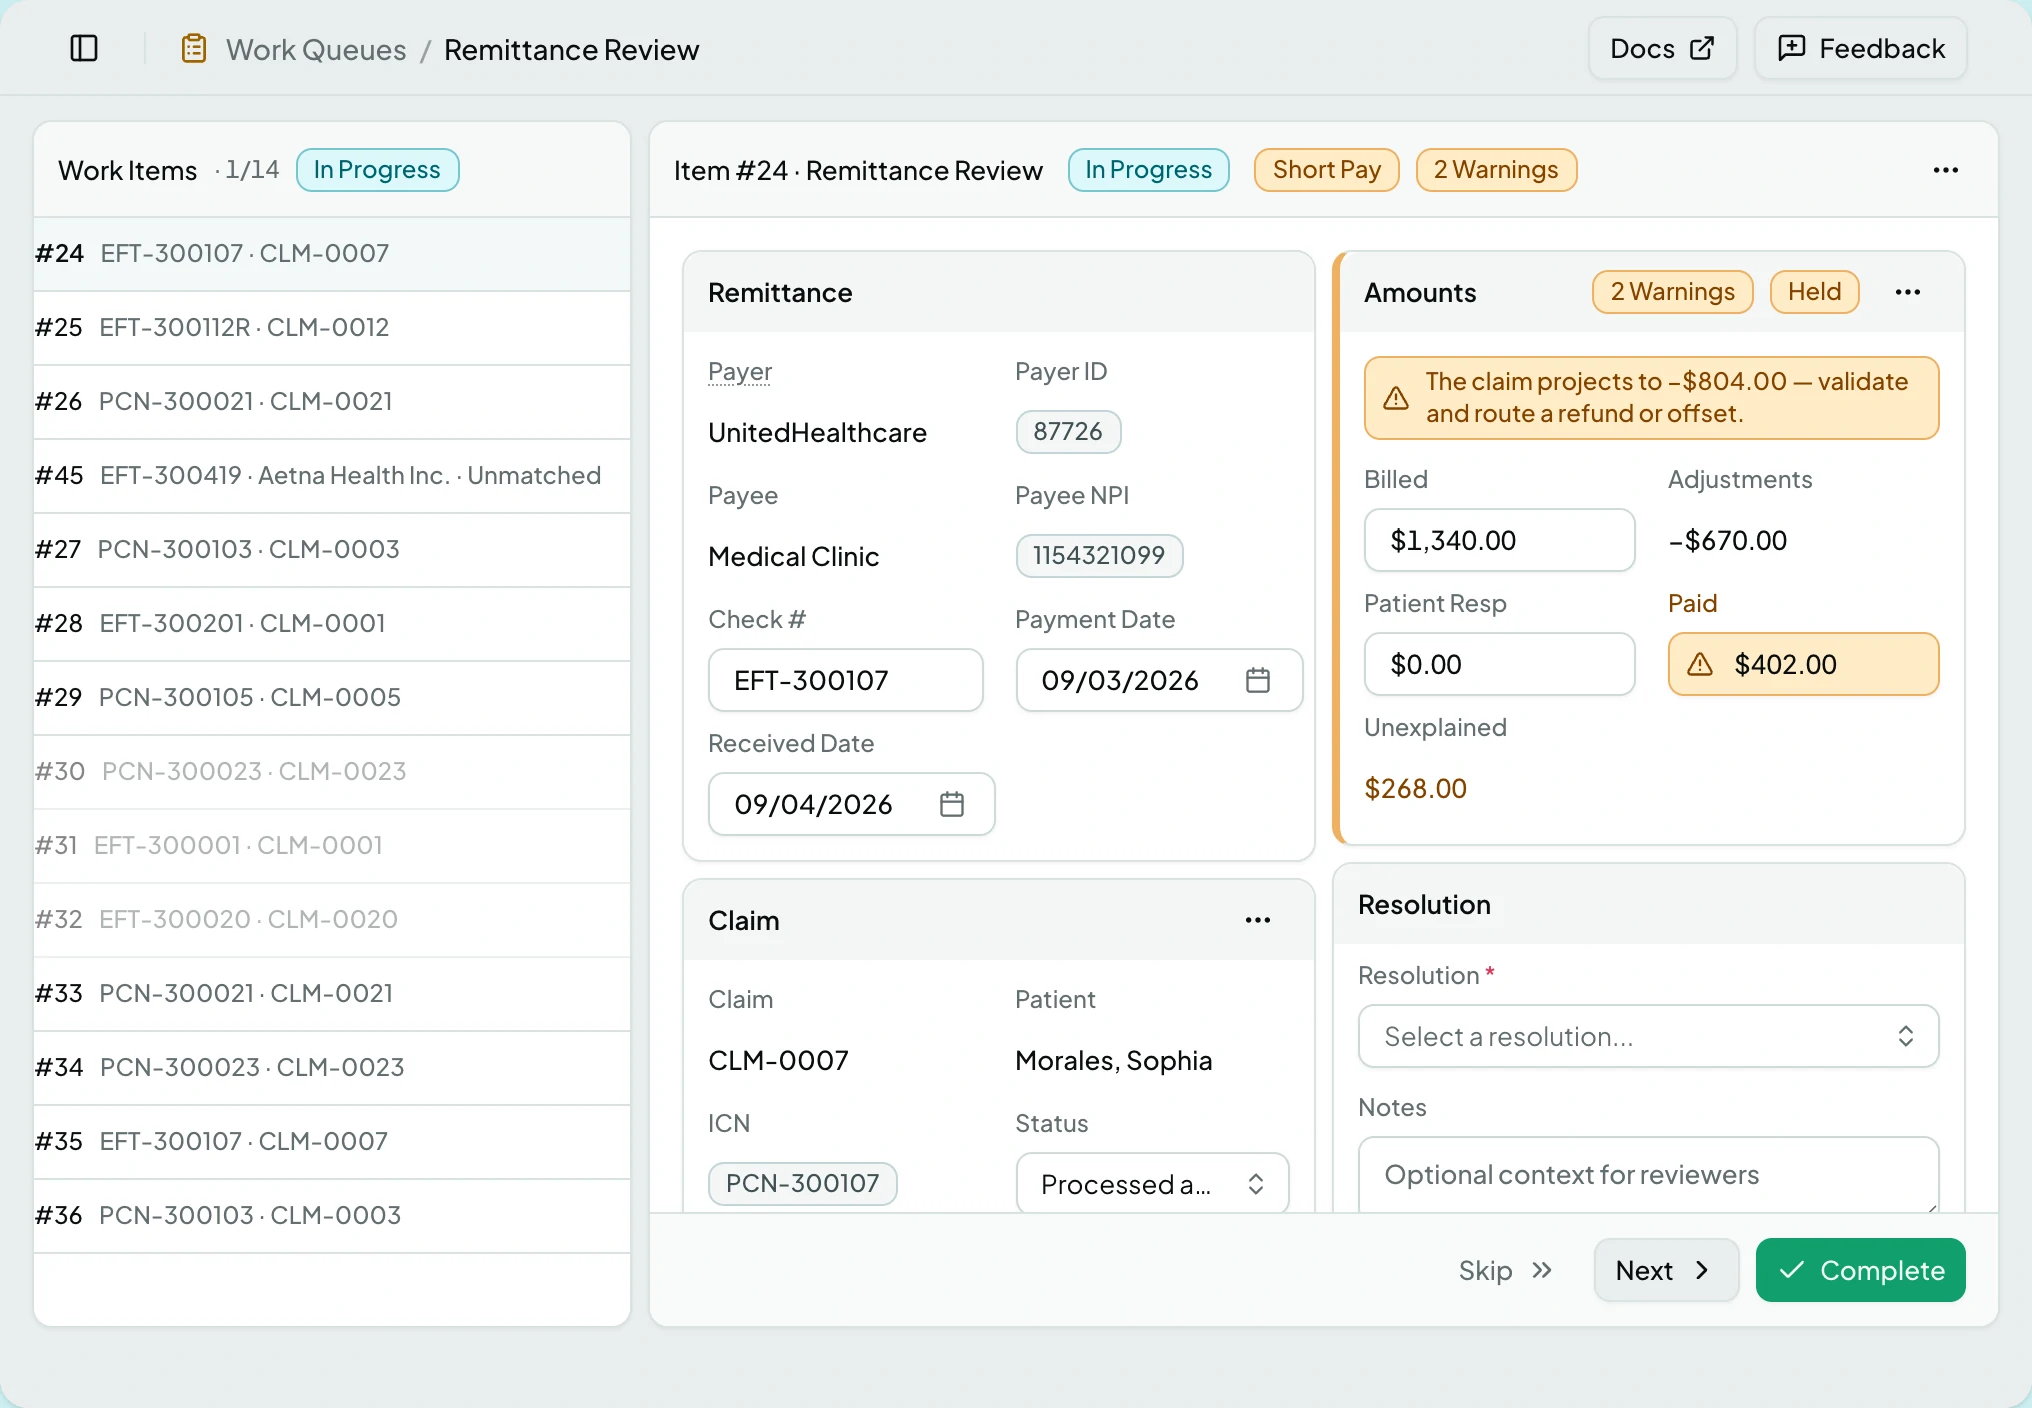Open Received Date calendar picker icon

click(x=952, y=804)
